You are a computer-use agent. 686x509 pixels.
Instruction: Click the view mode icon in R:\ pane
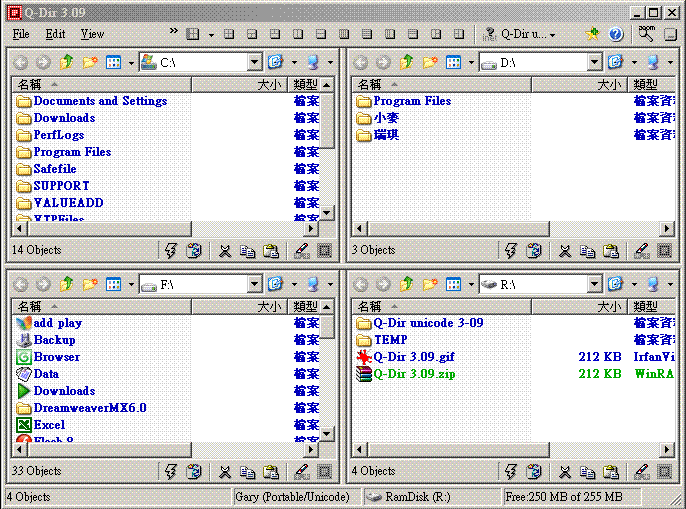[453, 284]
